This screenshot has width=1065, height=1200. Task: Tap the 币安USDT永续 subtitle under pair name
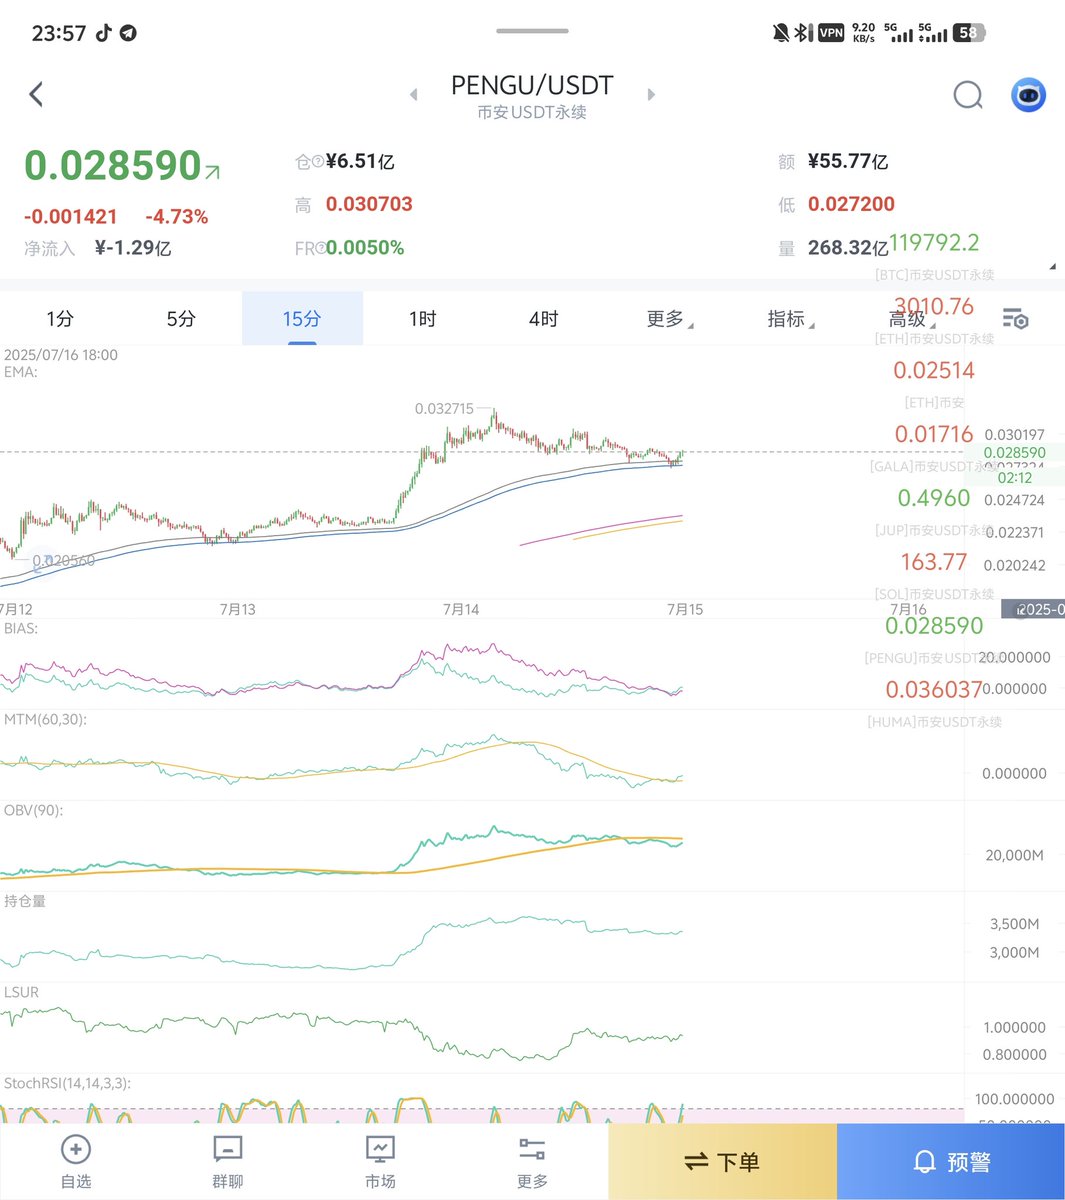pyautogui.click(x=532, y=113)
